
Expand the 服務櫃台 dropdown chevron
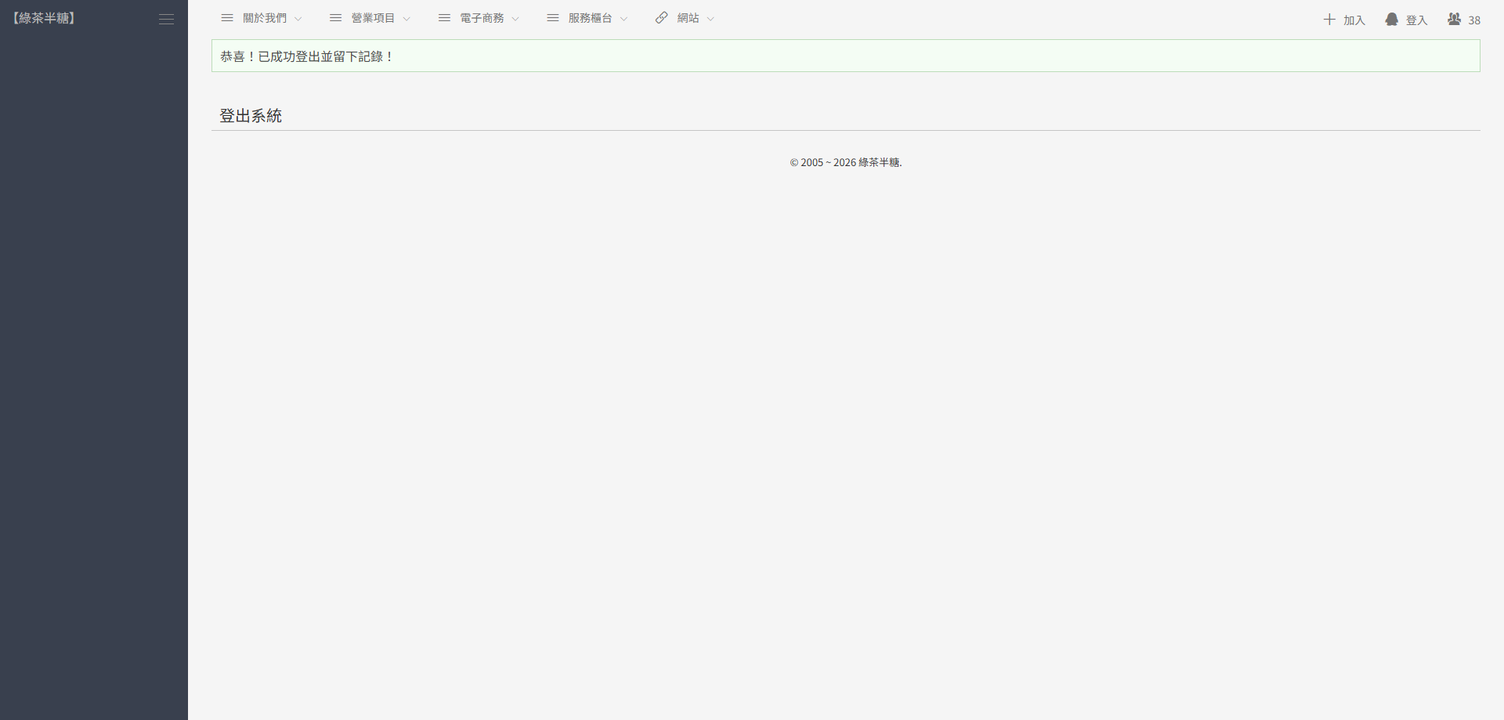coord(624,19)
